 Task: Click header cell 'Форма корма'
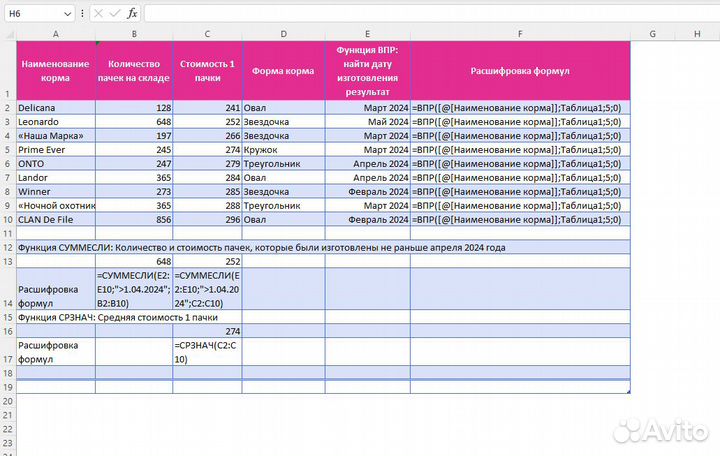point(283,71)
